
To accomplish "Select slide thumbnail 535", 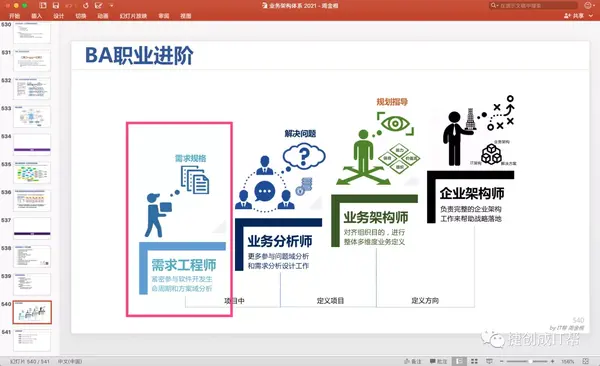I will 32,172.
